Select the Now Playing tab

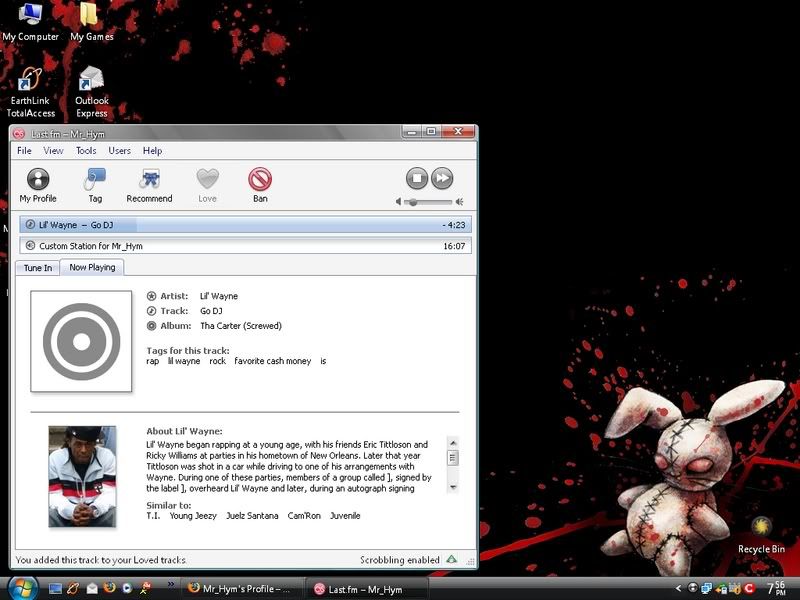point(92,268)
